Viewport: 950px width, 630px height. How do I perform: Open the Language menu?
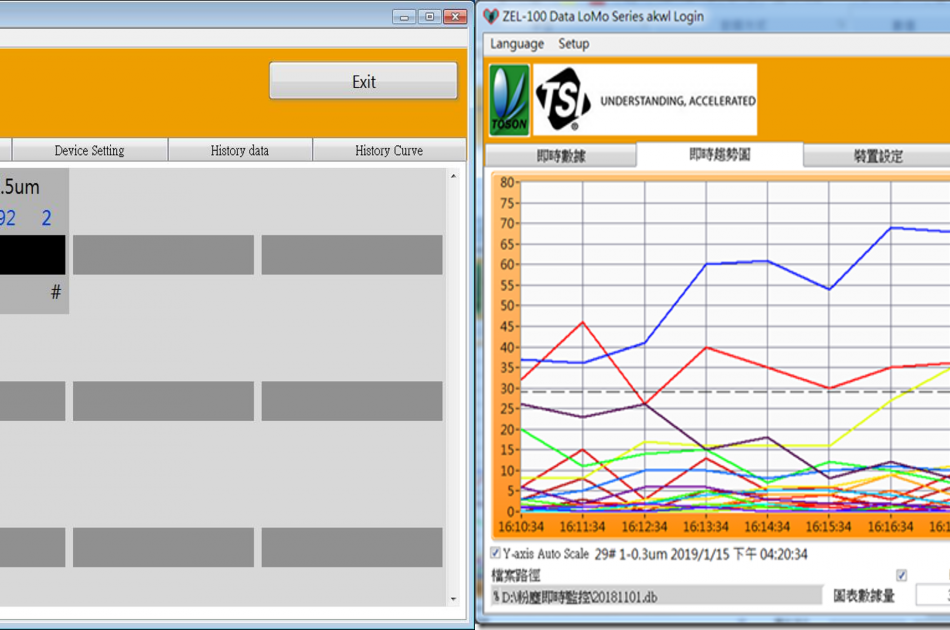[x=517, y=44]
